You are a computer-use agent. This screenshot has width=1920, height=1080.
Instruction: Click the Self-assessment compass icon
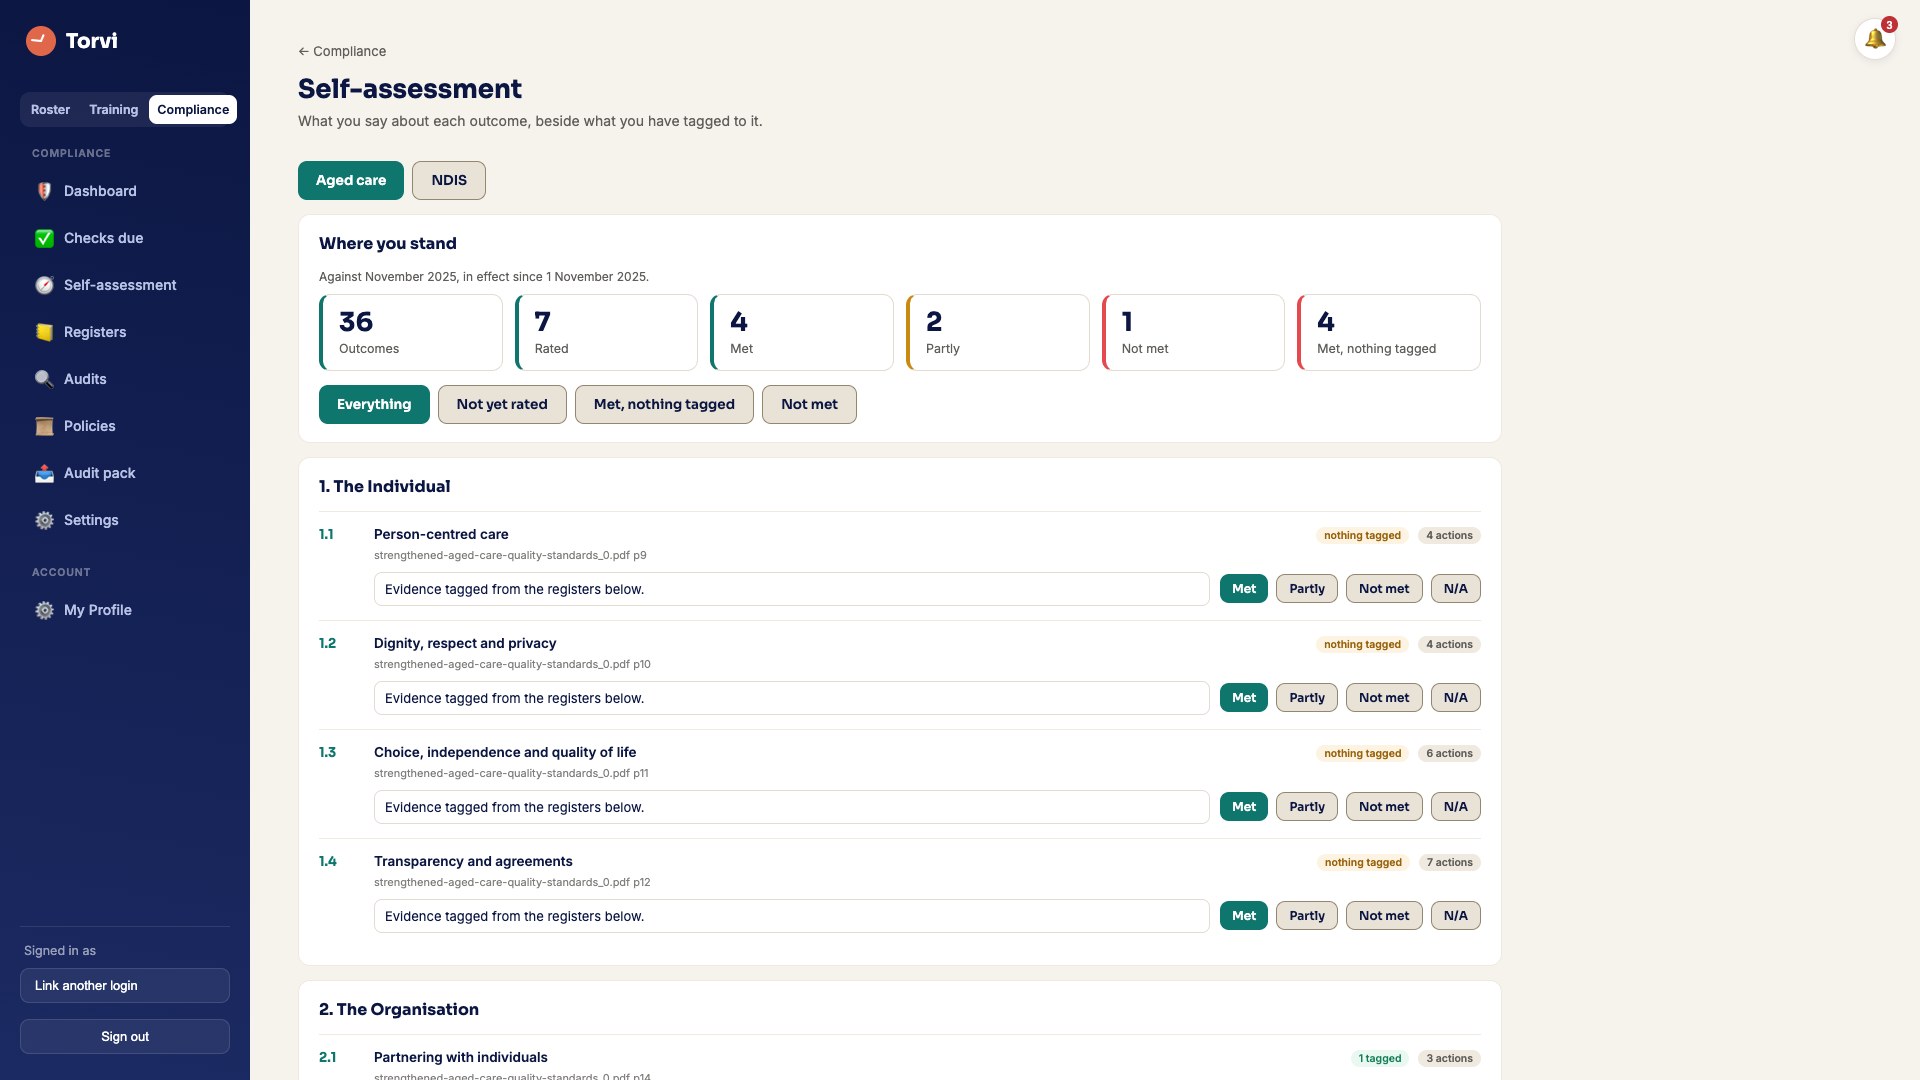(x=44, y=285)
